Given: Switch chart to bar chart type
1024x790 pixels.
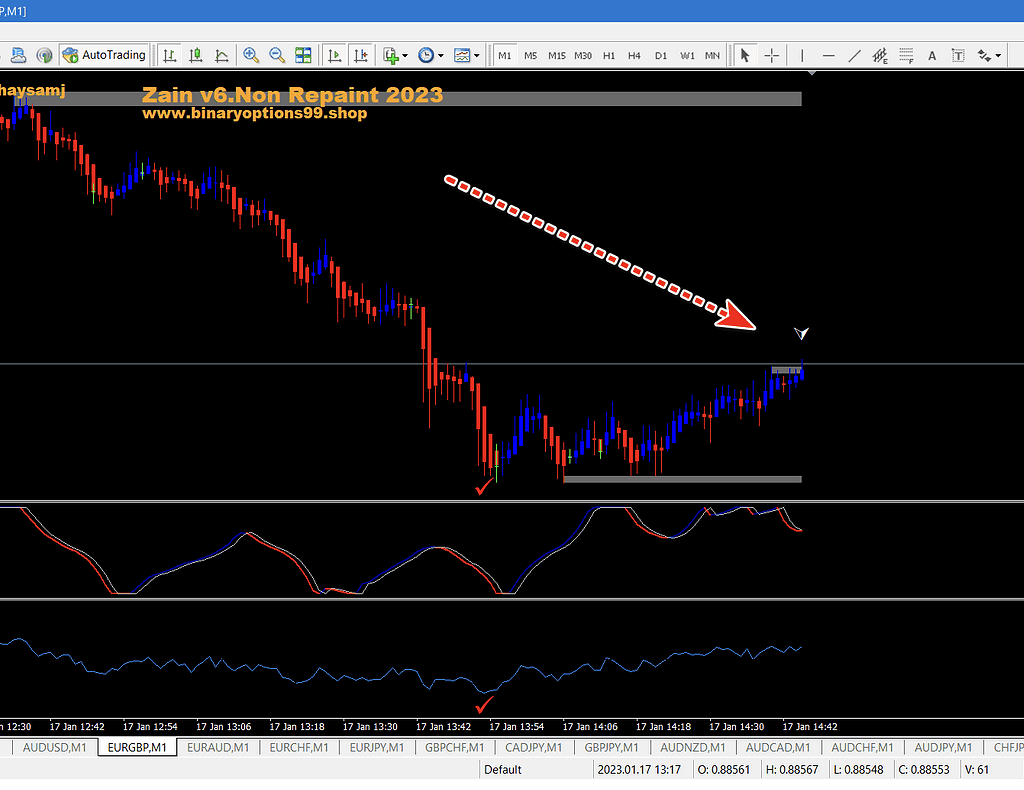Looking at the screenshot, I should (170, 55).
